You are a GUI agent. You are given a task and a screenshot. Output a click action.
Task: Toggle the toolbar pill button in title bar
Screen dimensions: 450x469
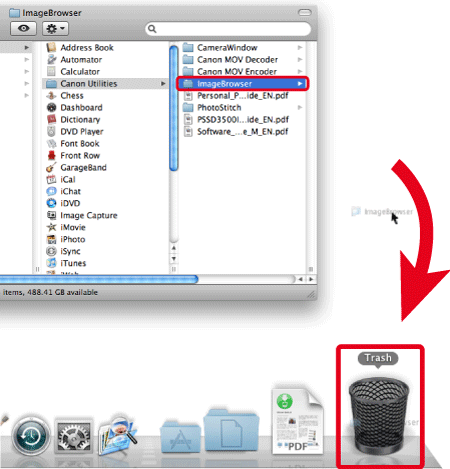coord(304,12)
